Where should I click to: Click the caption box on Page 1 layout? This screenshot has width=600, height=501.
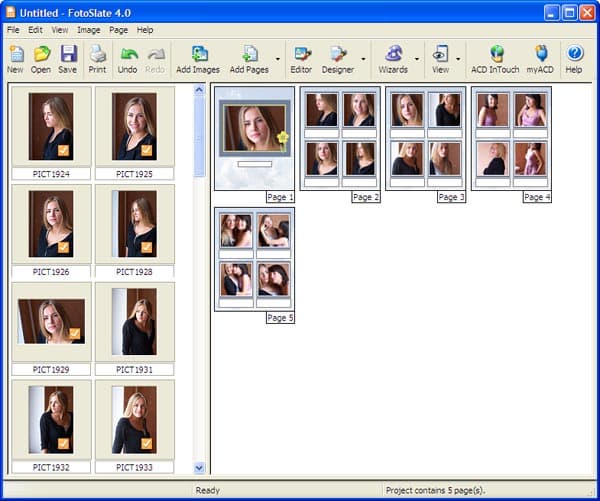(x=254, y=164)
